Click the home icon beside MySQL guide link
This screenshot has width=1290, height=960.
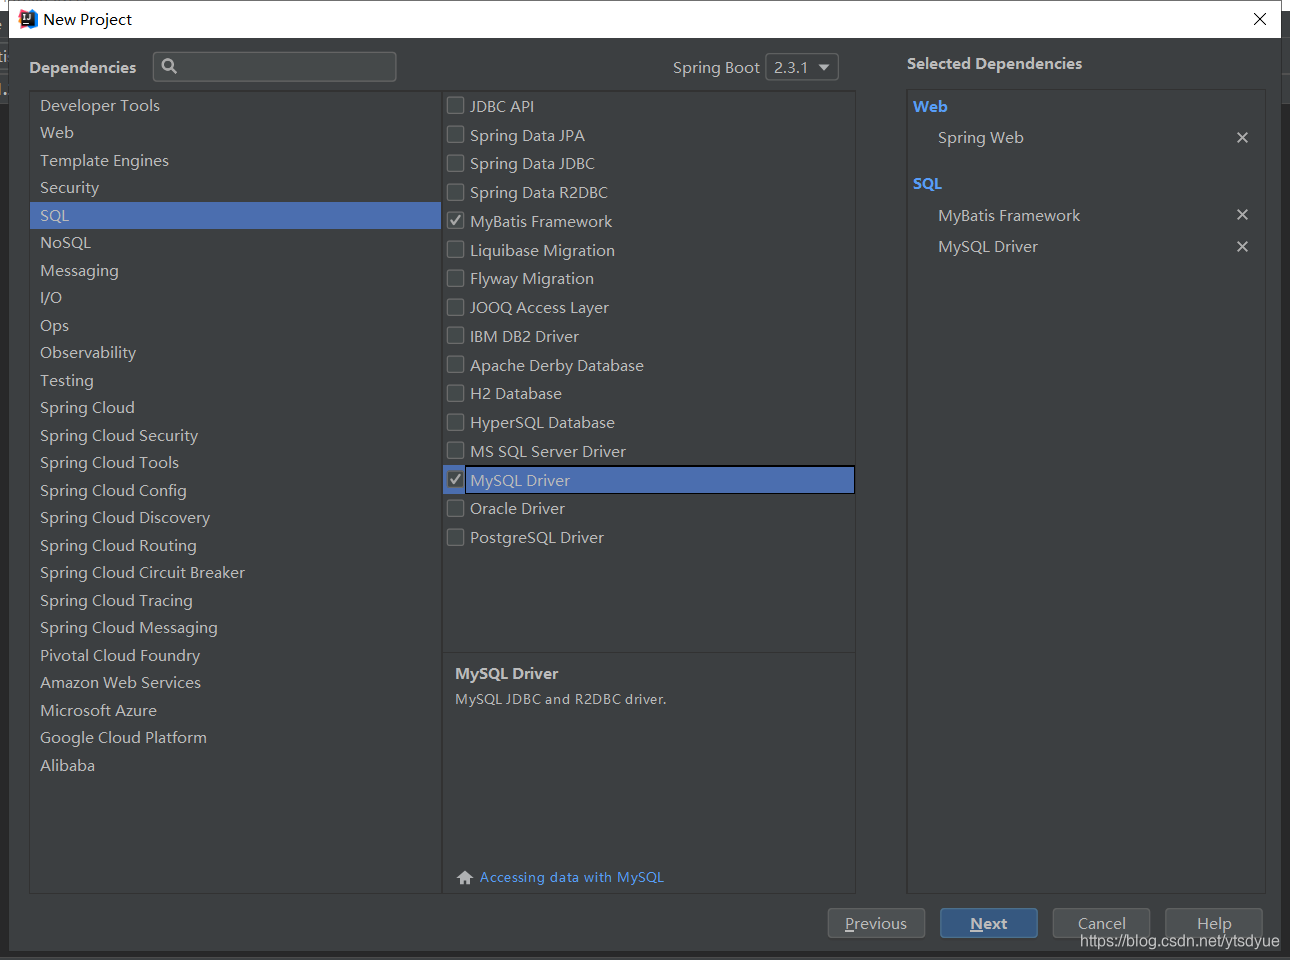(465, 878)
